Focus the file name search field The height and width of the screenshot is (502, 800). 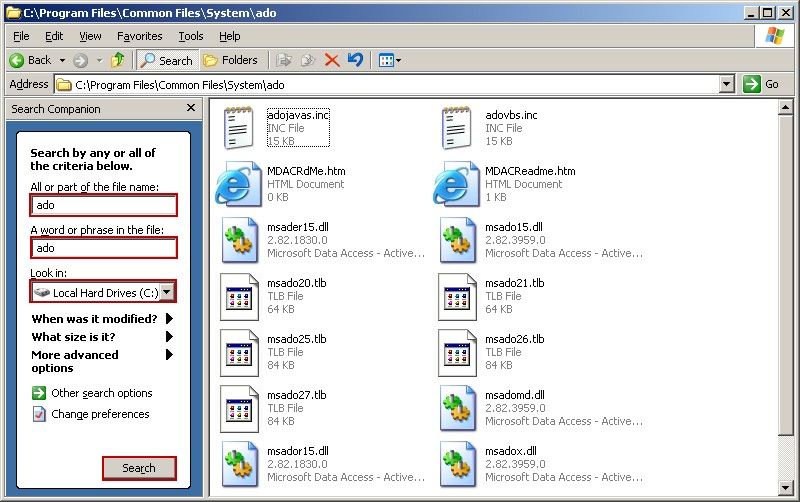104,205
